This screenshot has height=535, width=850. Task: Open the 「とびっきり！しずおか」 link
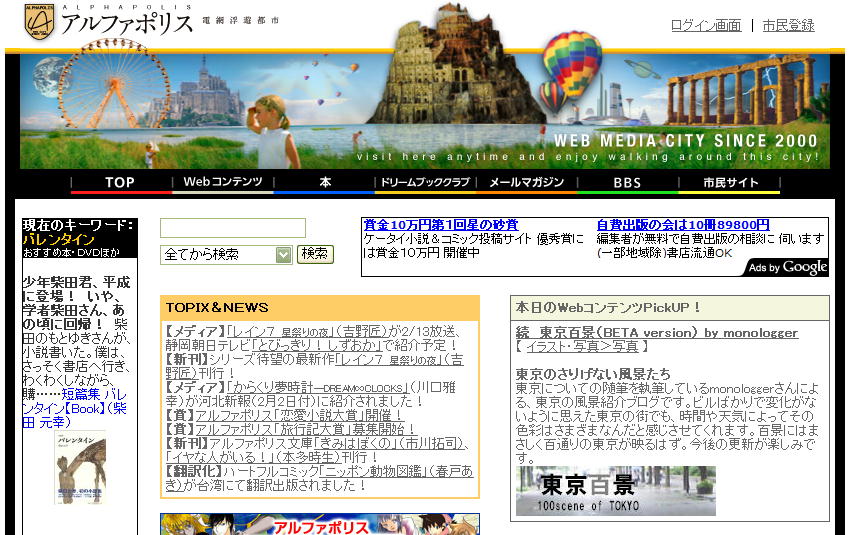318,345
